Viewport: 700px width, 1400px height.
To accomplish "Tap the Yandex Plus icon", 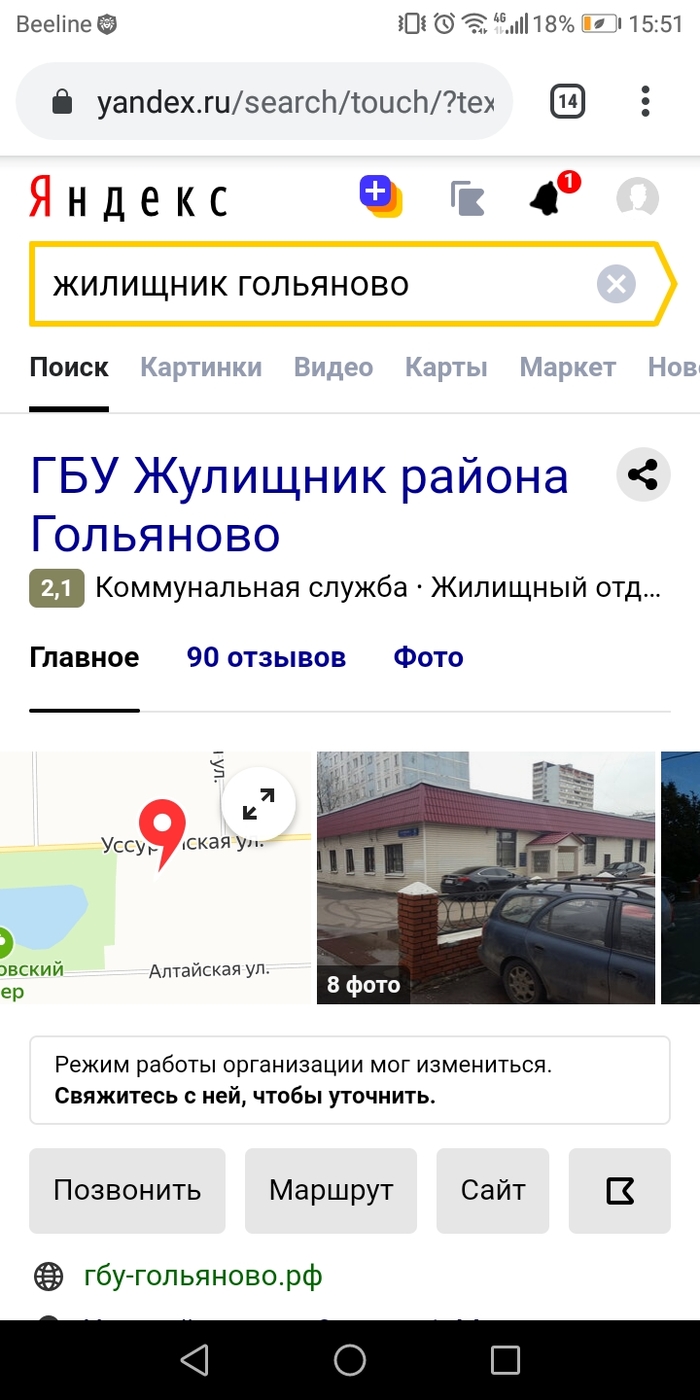I will point(381,195).
